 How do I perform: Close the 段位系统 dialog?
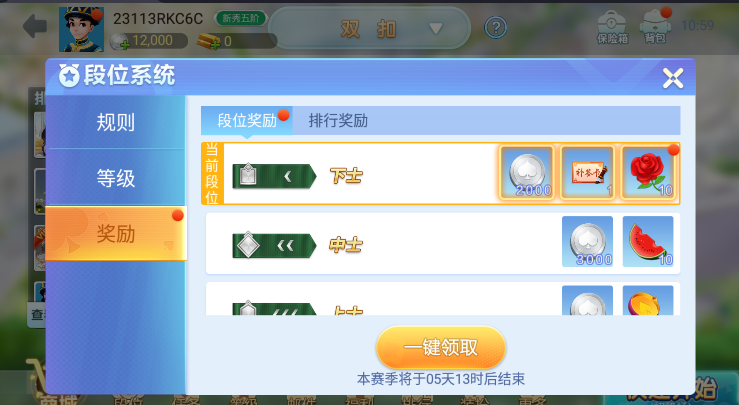pyautogui.click(x=673, y=78)
